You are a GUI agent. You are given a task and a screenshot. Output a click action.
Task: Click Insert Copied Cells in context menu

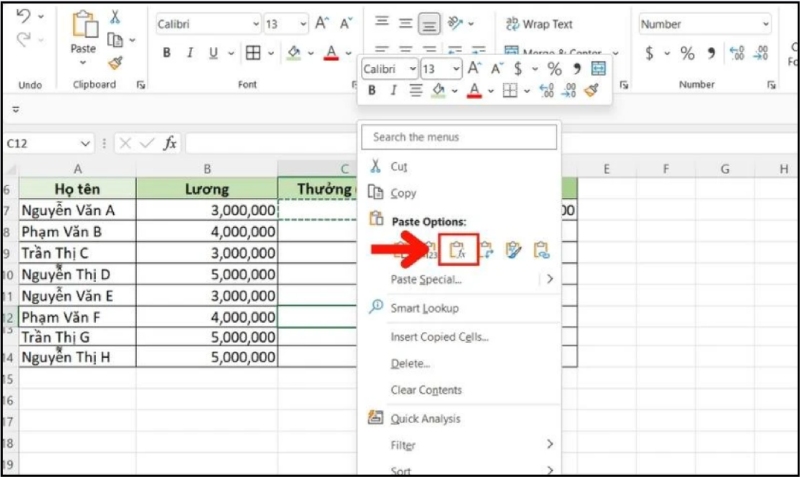(x=439, y=337)
